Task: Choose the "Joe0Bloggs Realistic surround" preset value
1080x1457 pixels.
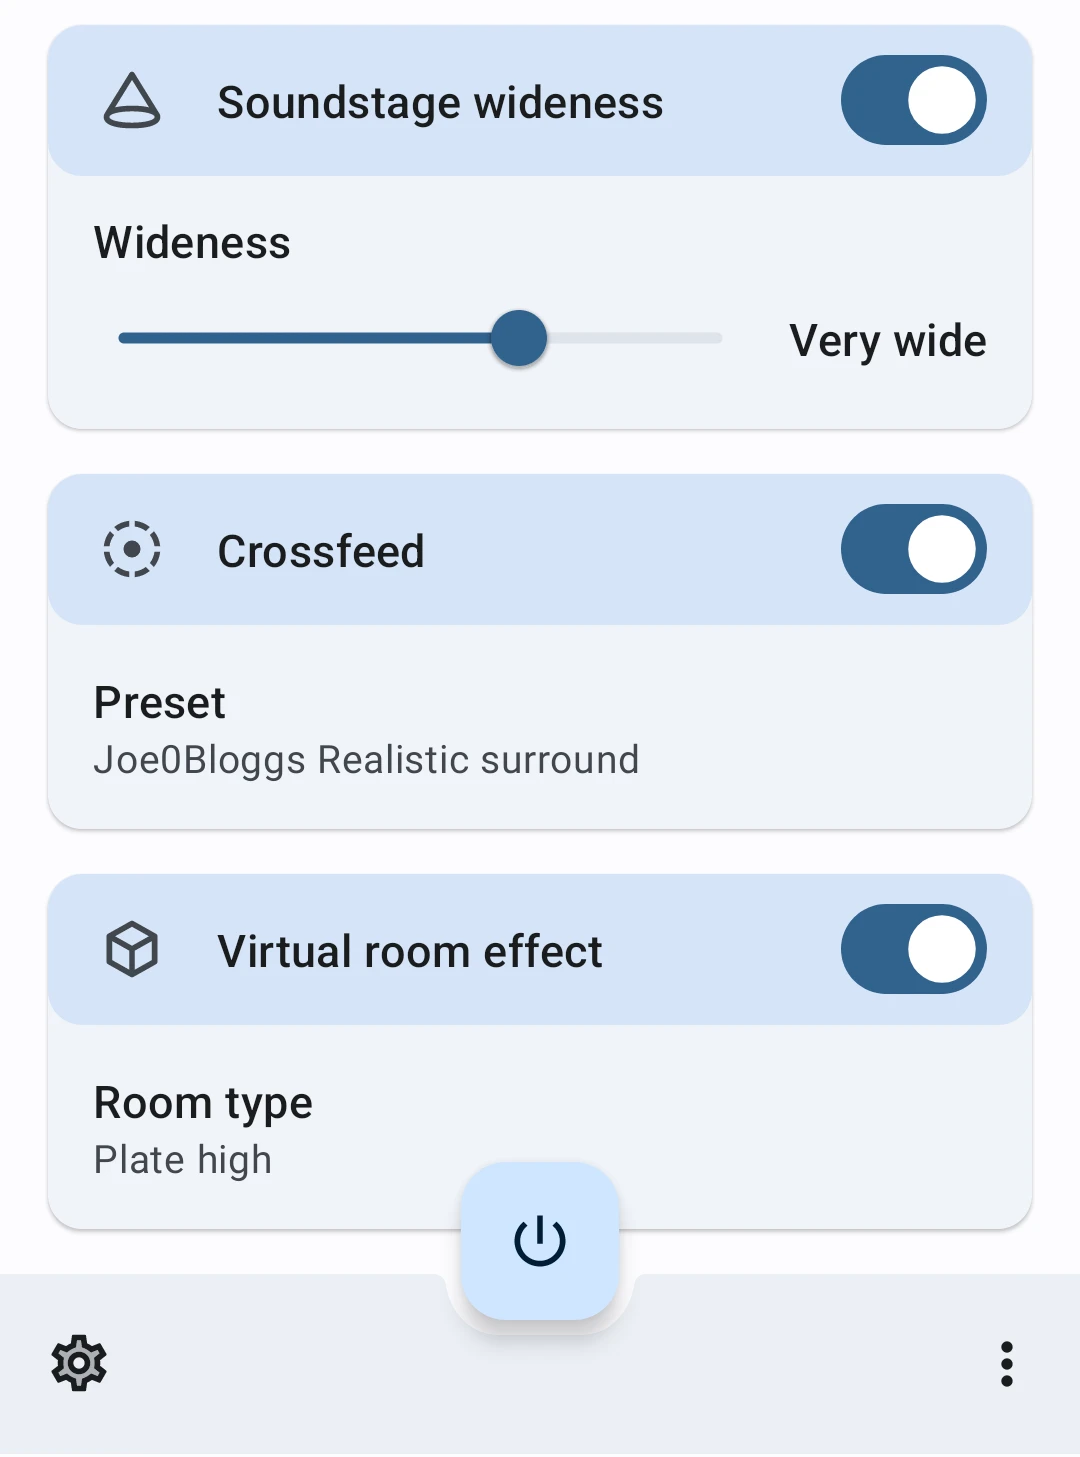Action: coord(366,760)
